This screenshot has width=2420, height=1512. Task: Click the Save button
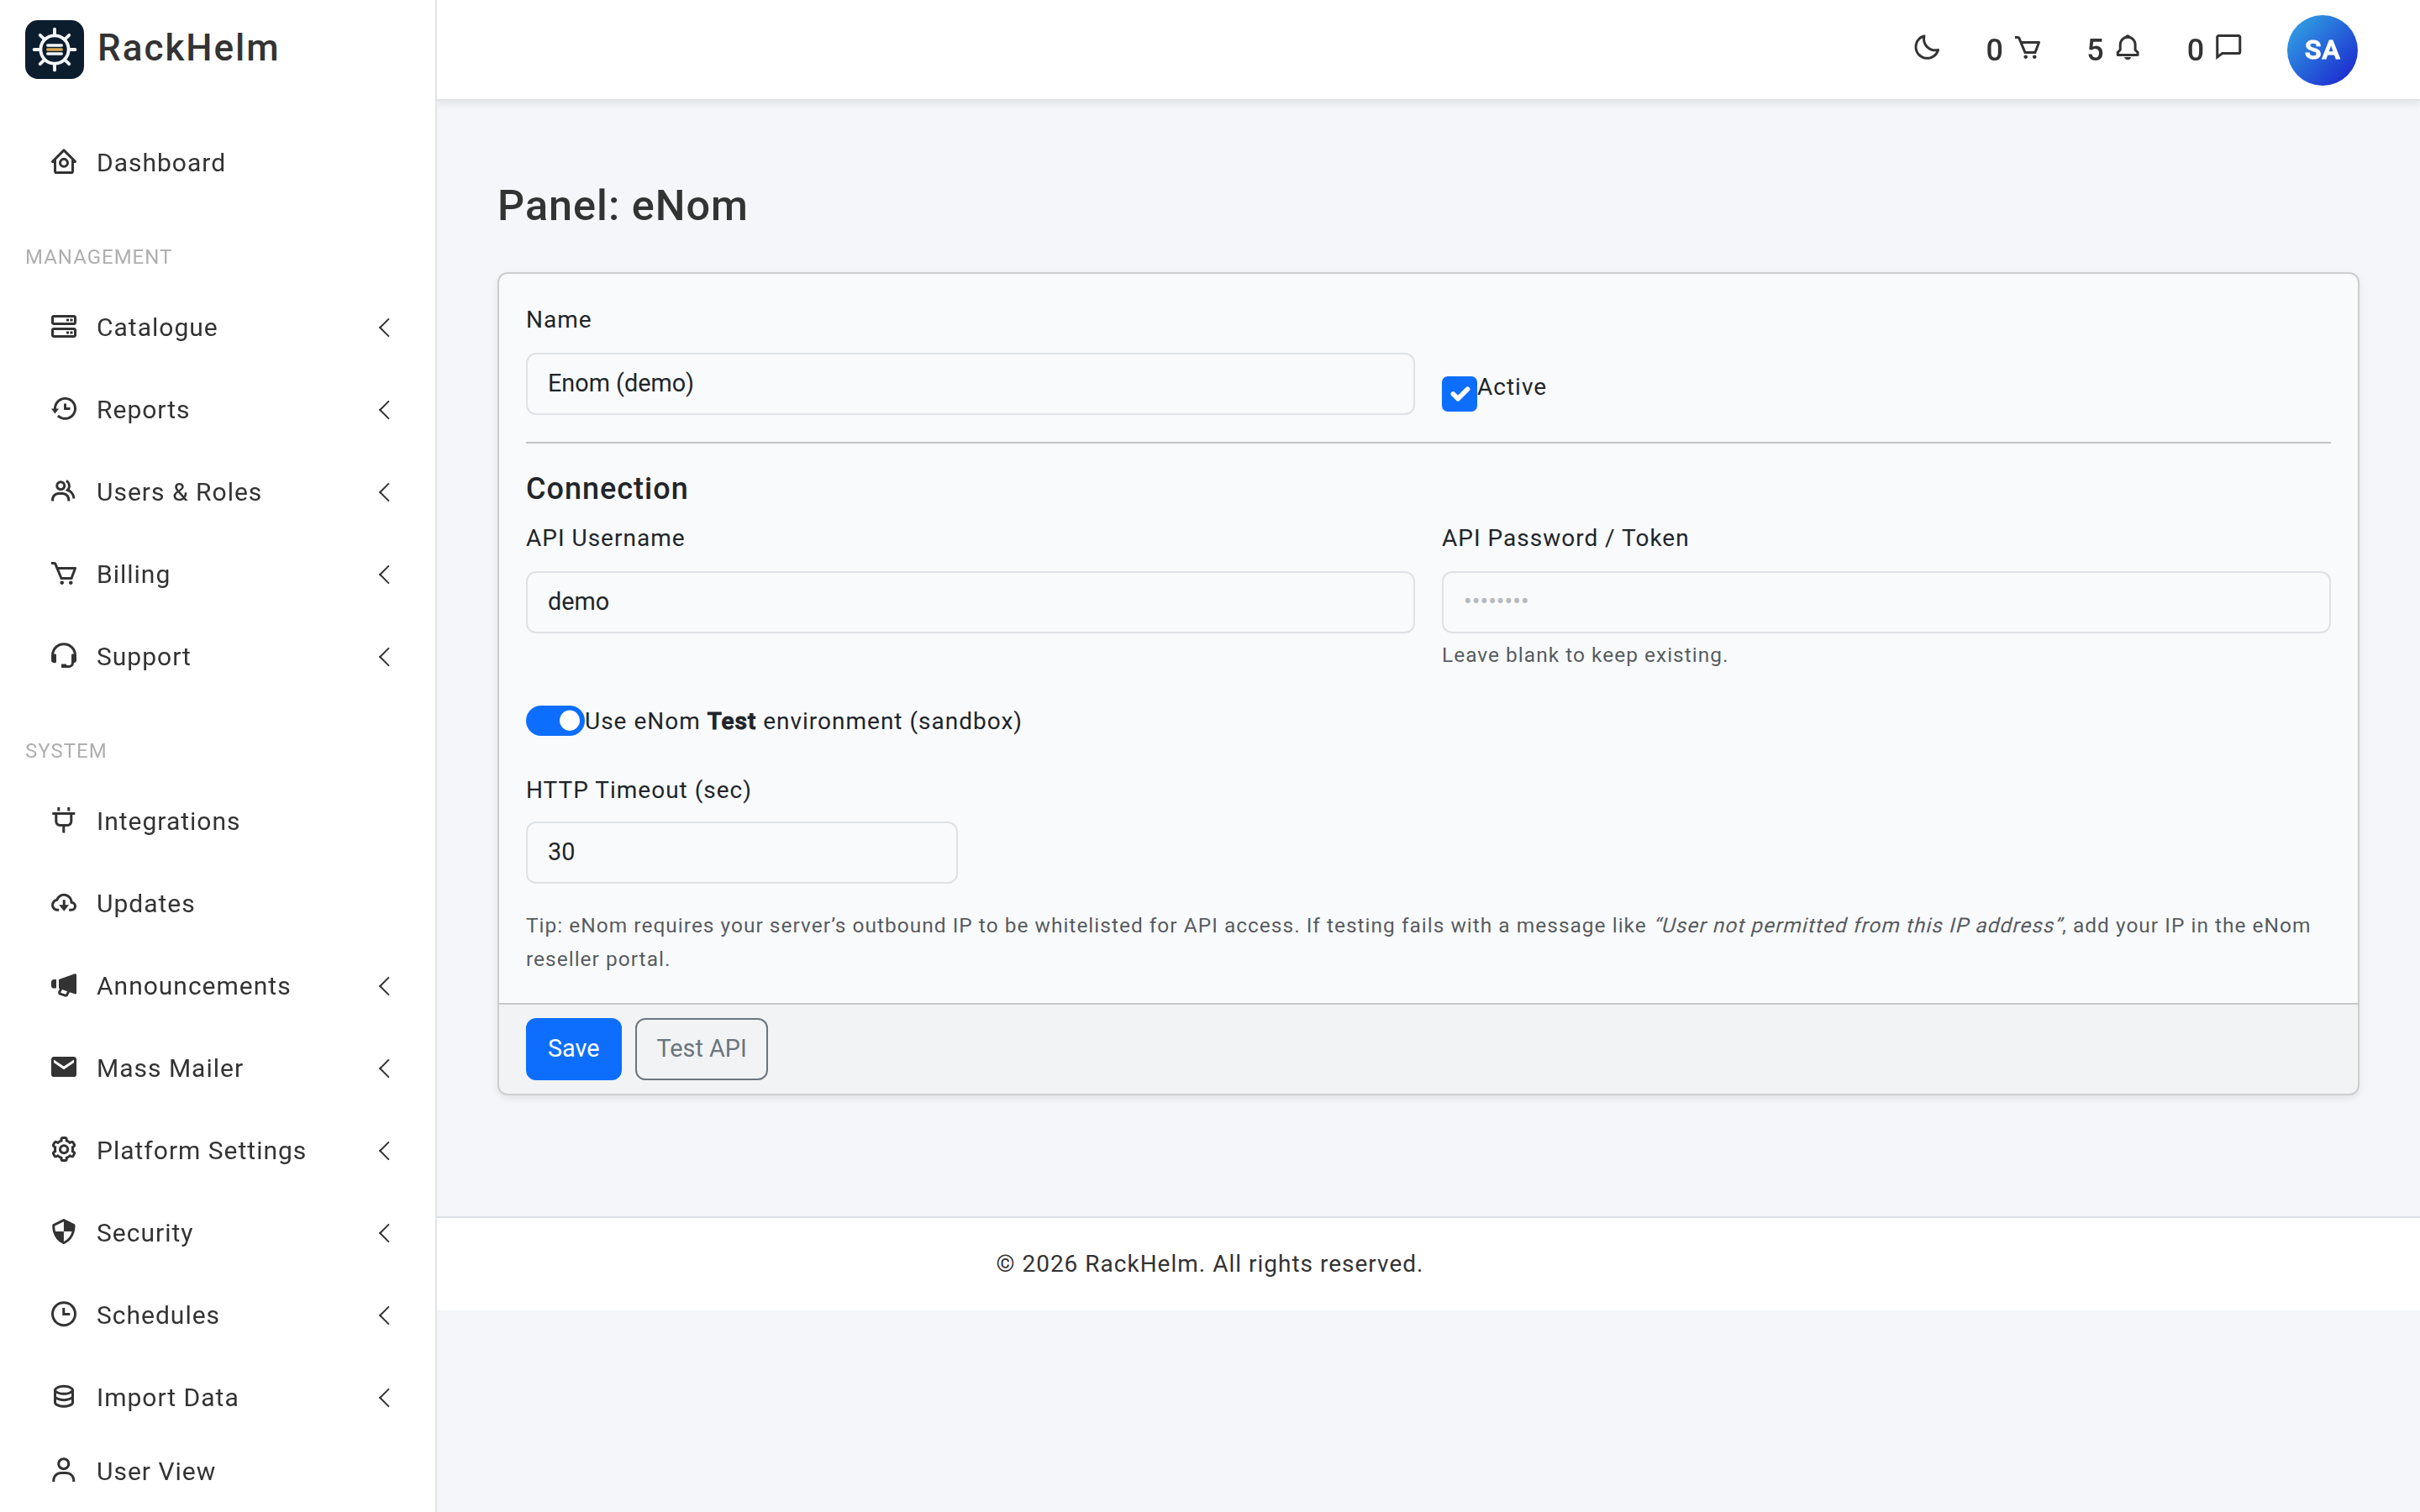(573, 1048)
